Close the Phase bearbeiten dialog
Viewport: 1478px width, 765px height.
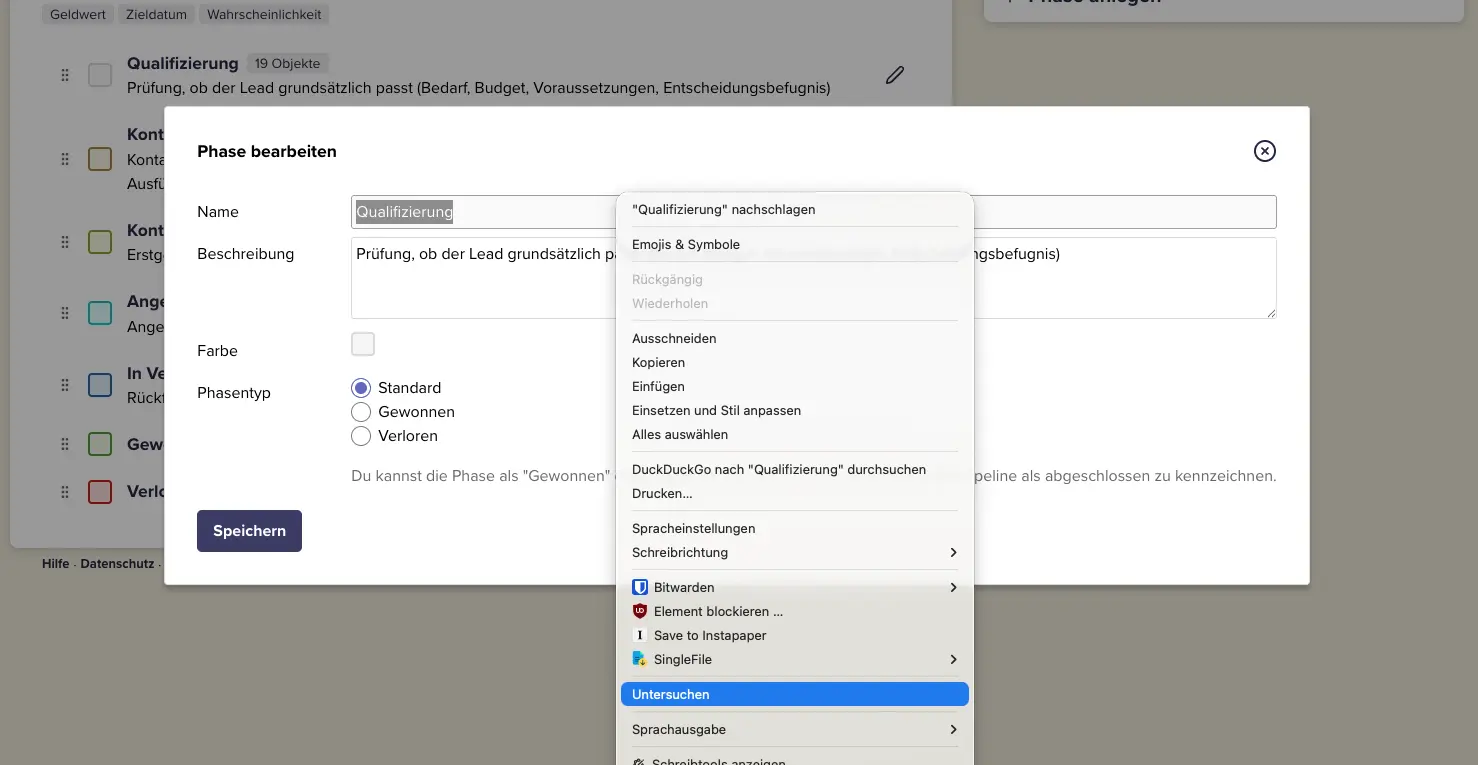coord(1265,151)
